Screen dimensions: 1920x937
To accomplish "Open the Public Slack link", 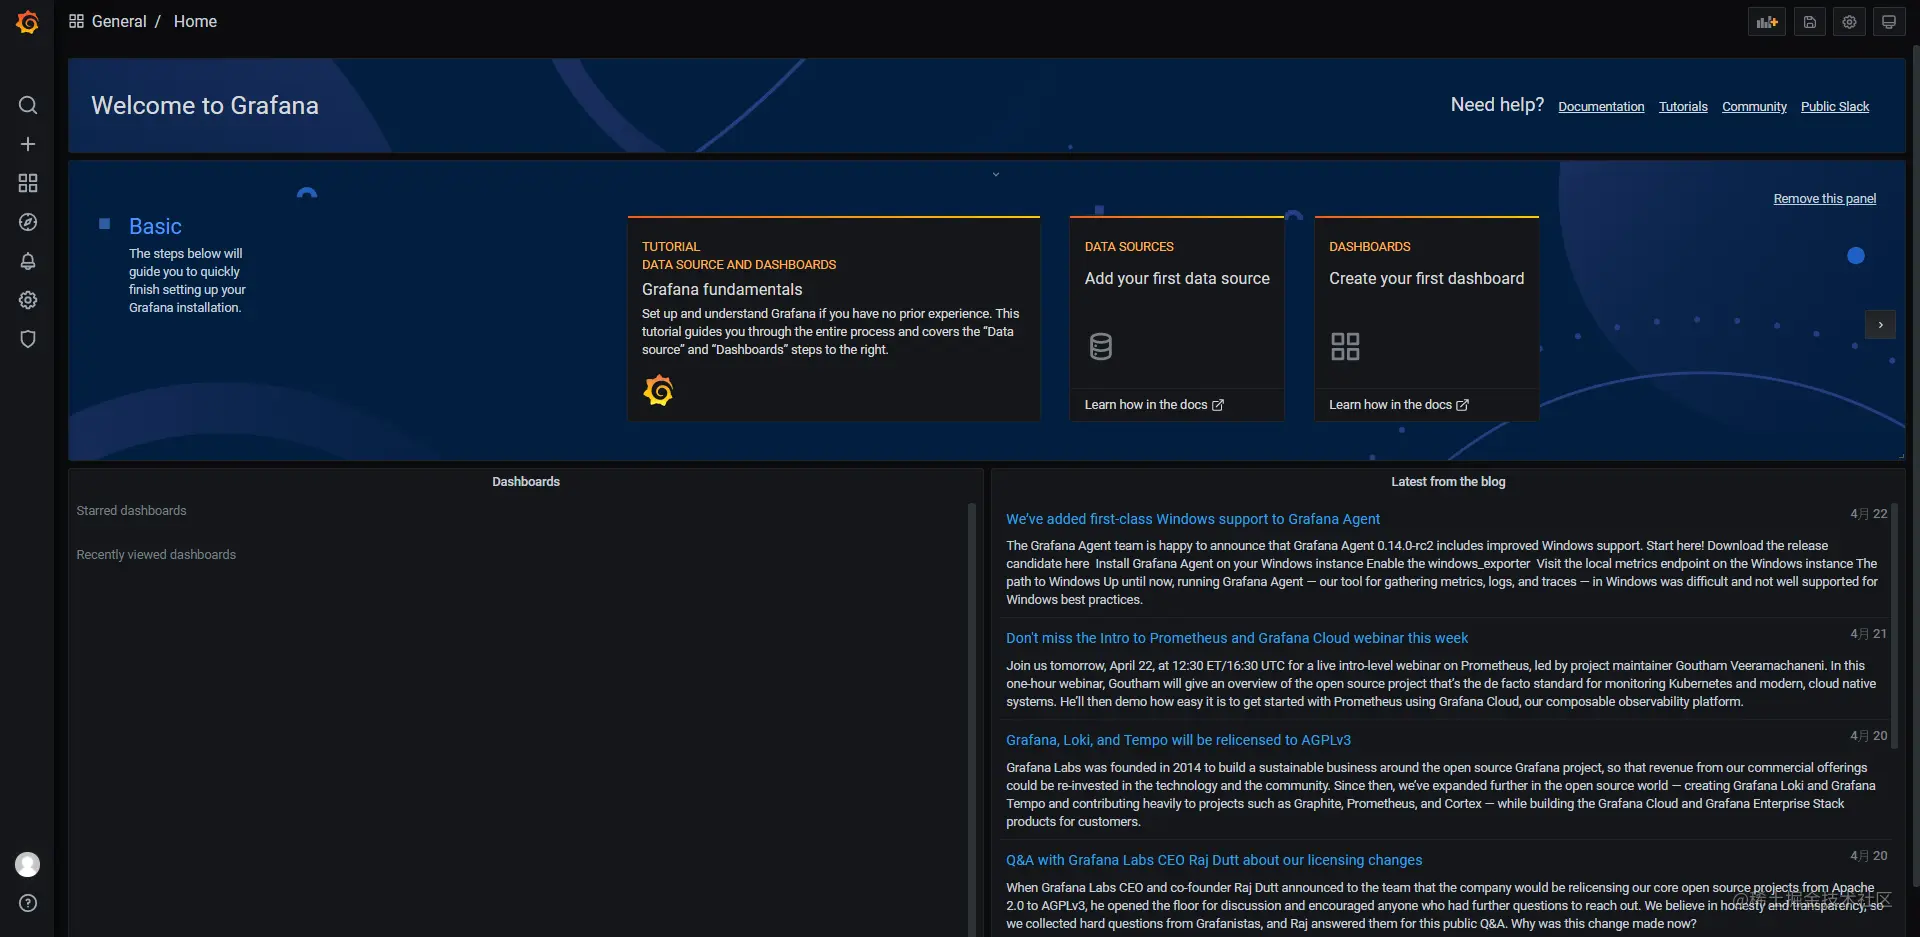I will pyautogui.click(x=1835, y=106).
